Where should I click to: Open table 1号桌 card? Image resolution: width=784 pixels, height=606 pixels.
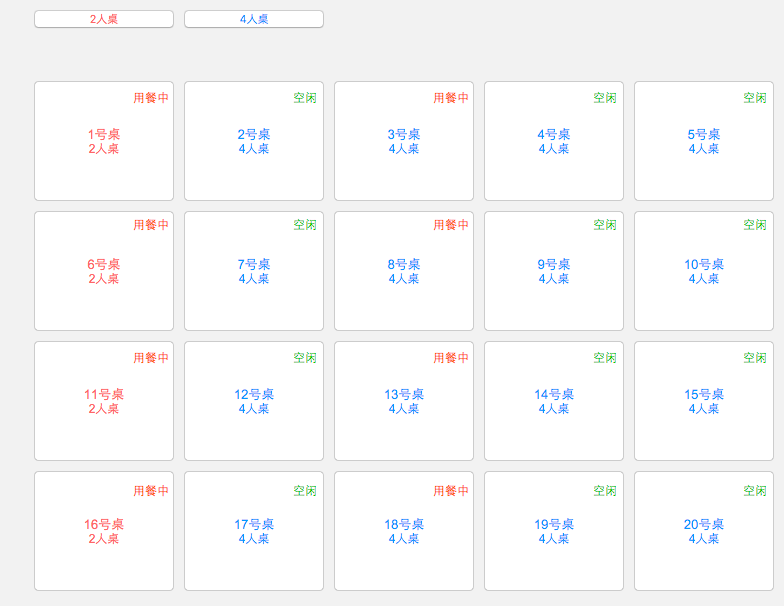click(x=104, y=141)
